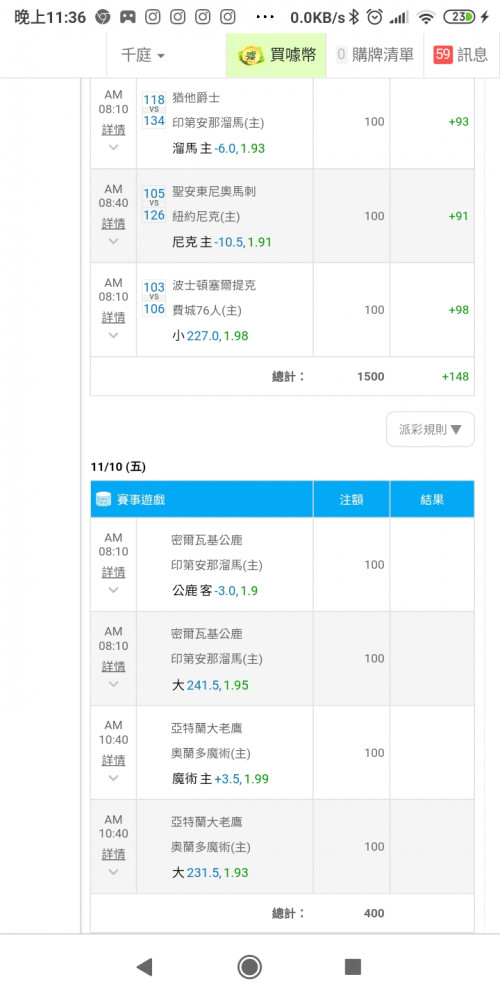
Task: Tap the game controller status bar icon
Action: coord(128,17)
